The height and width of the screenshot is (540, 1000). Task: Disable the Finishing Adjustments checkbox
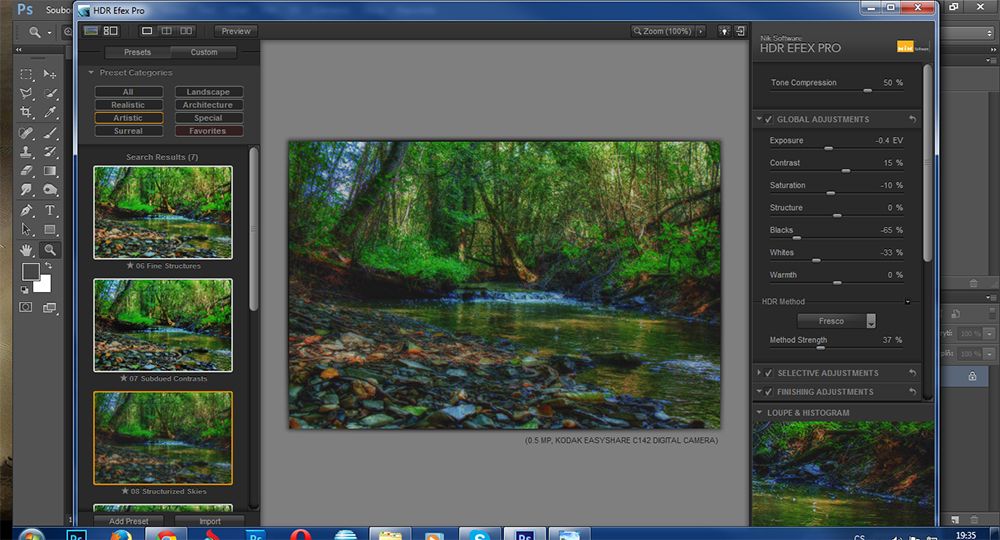[x=769, y=392]
